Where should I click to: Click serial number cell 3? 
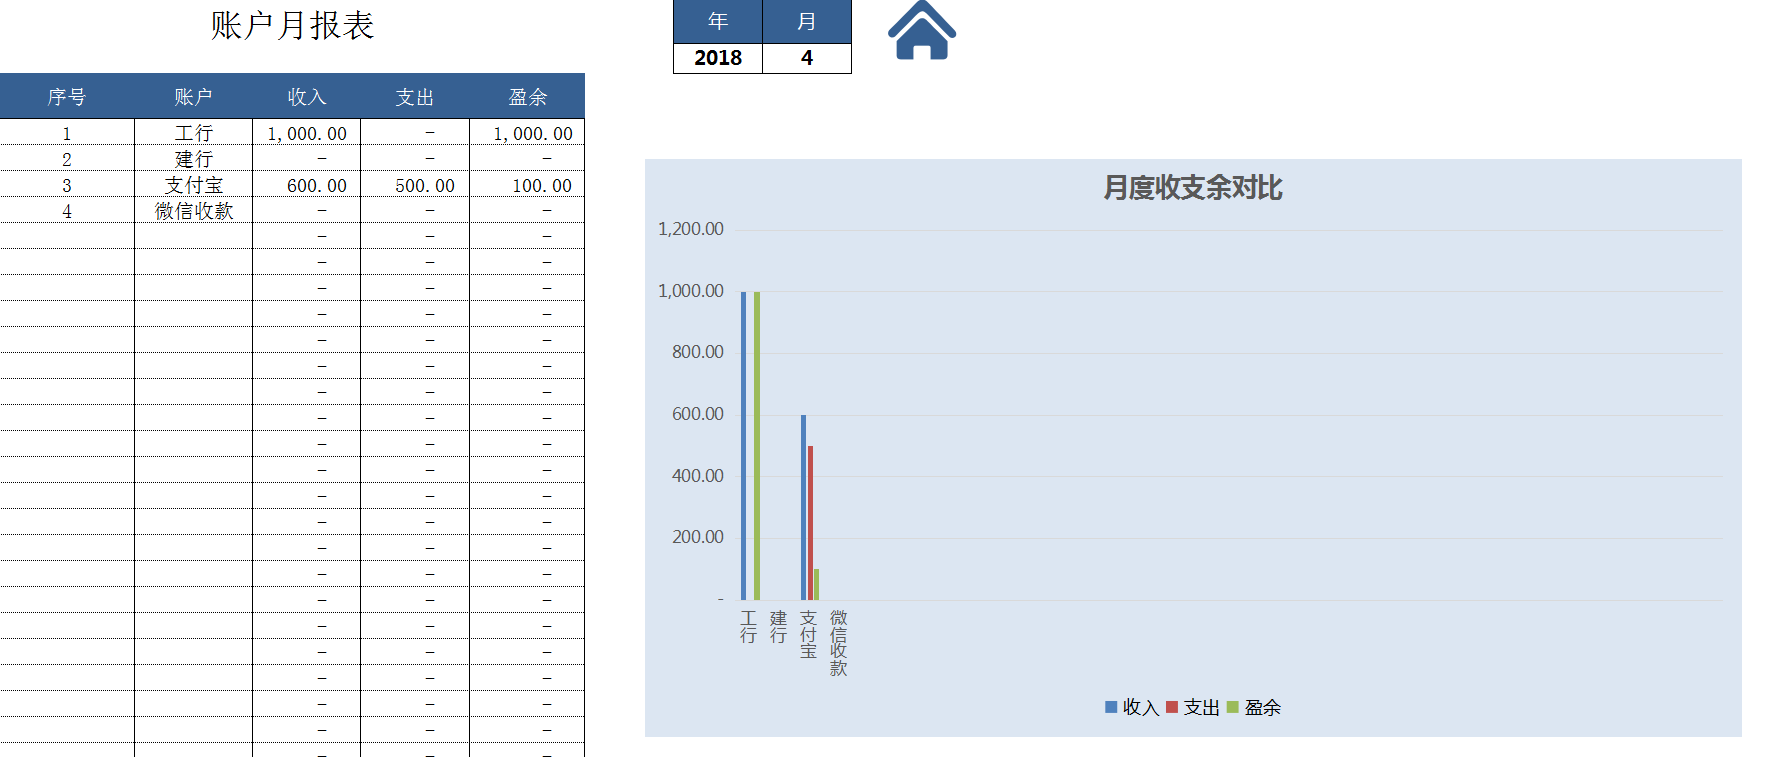tap(67, 185)
